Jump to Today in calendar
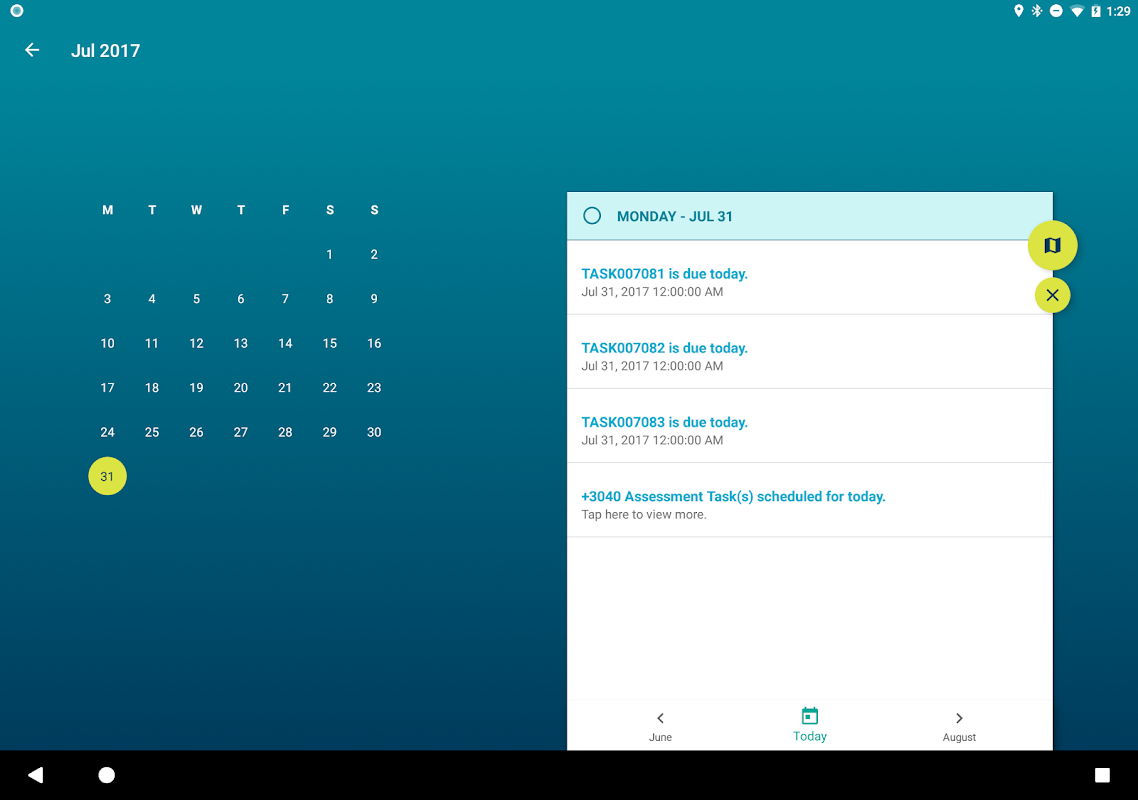The image size is (1138, 800). point(809,725)
